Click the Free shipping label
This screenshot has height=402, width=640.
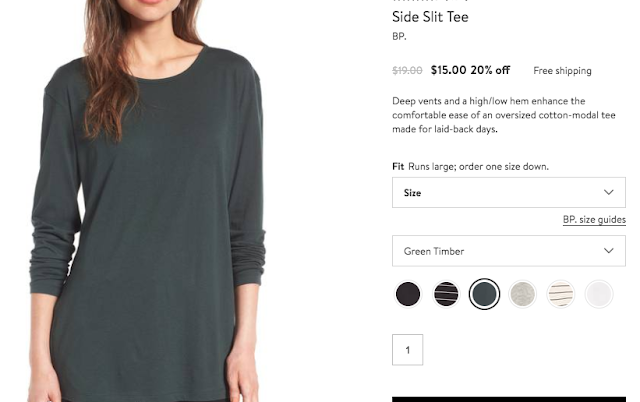click(562, 71)
